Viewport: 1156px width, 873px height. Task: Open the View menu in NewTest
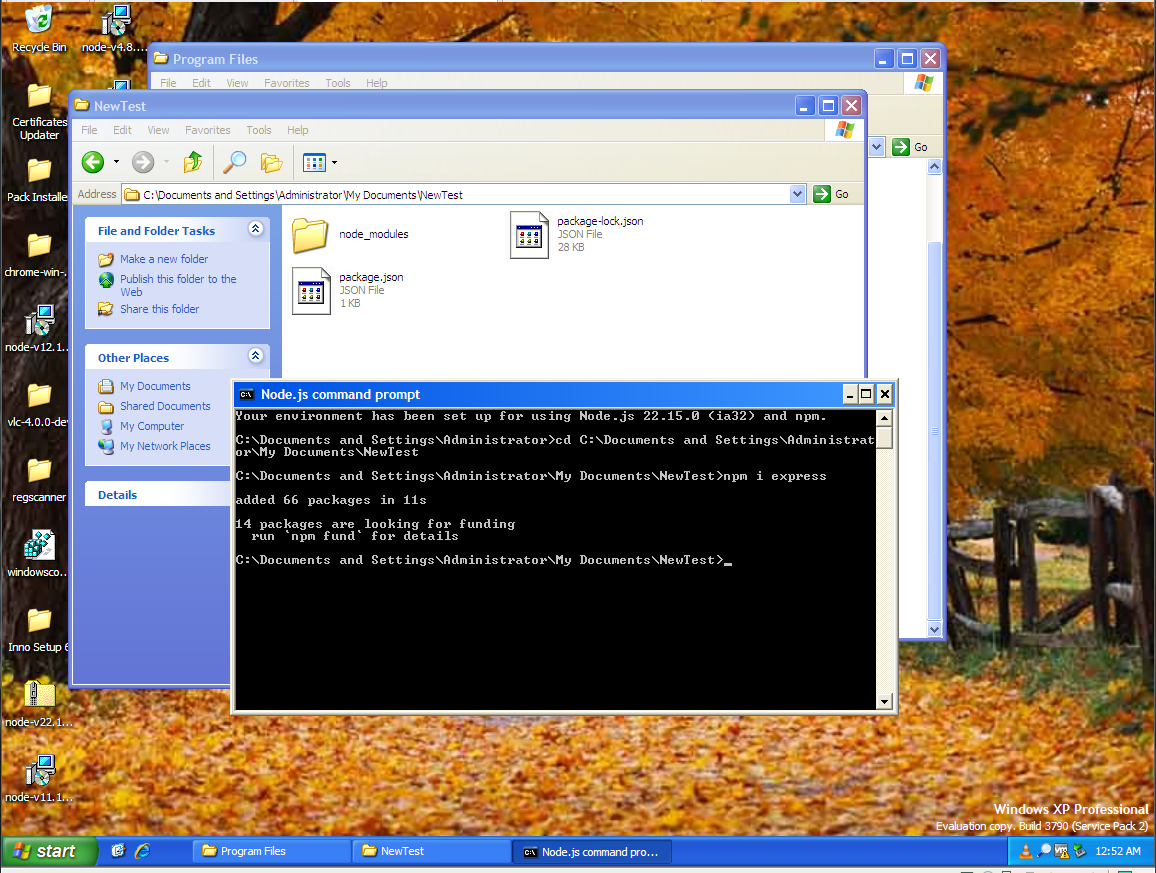click(159, 130)
